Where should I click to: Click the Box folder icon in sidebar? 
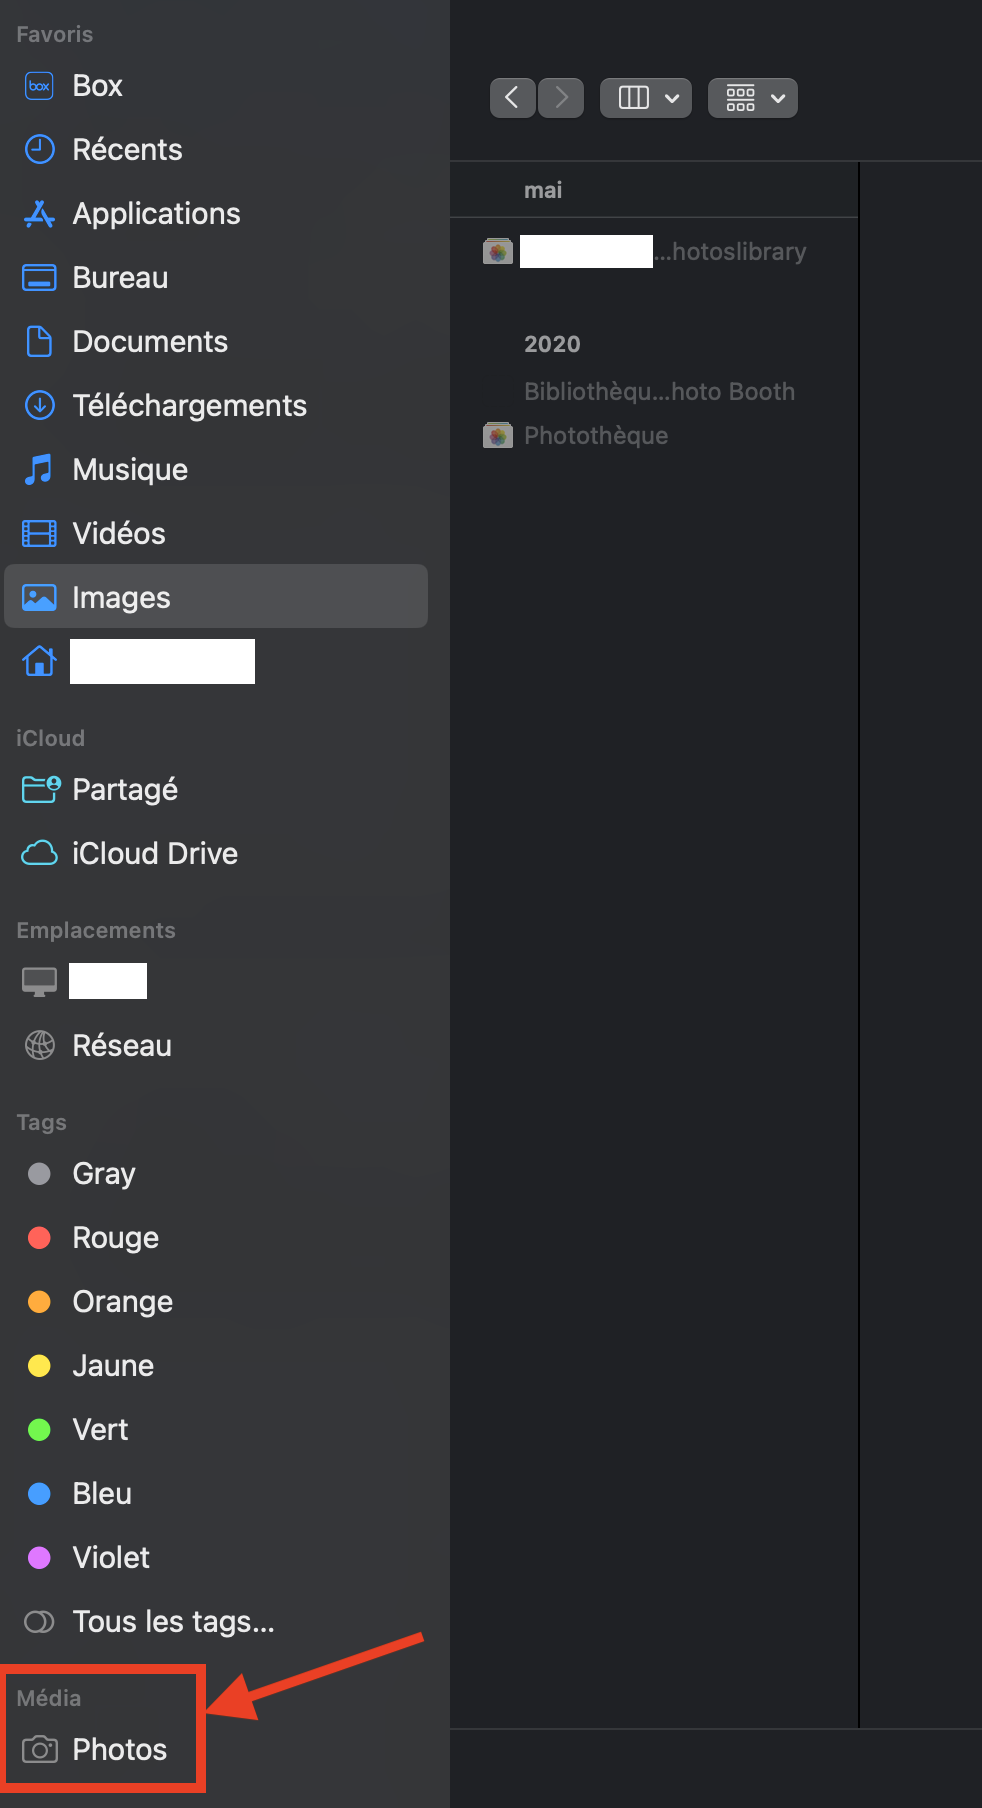click(39, 86)
